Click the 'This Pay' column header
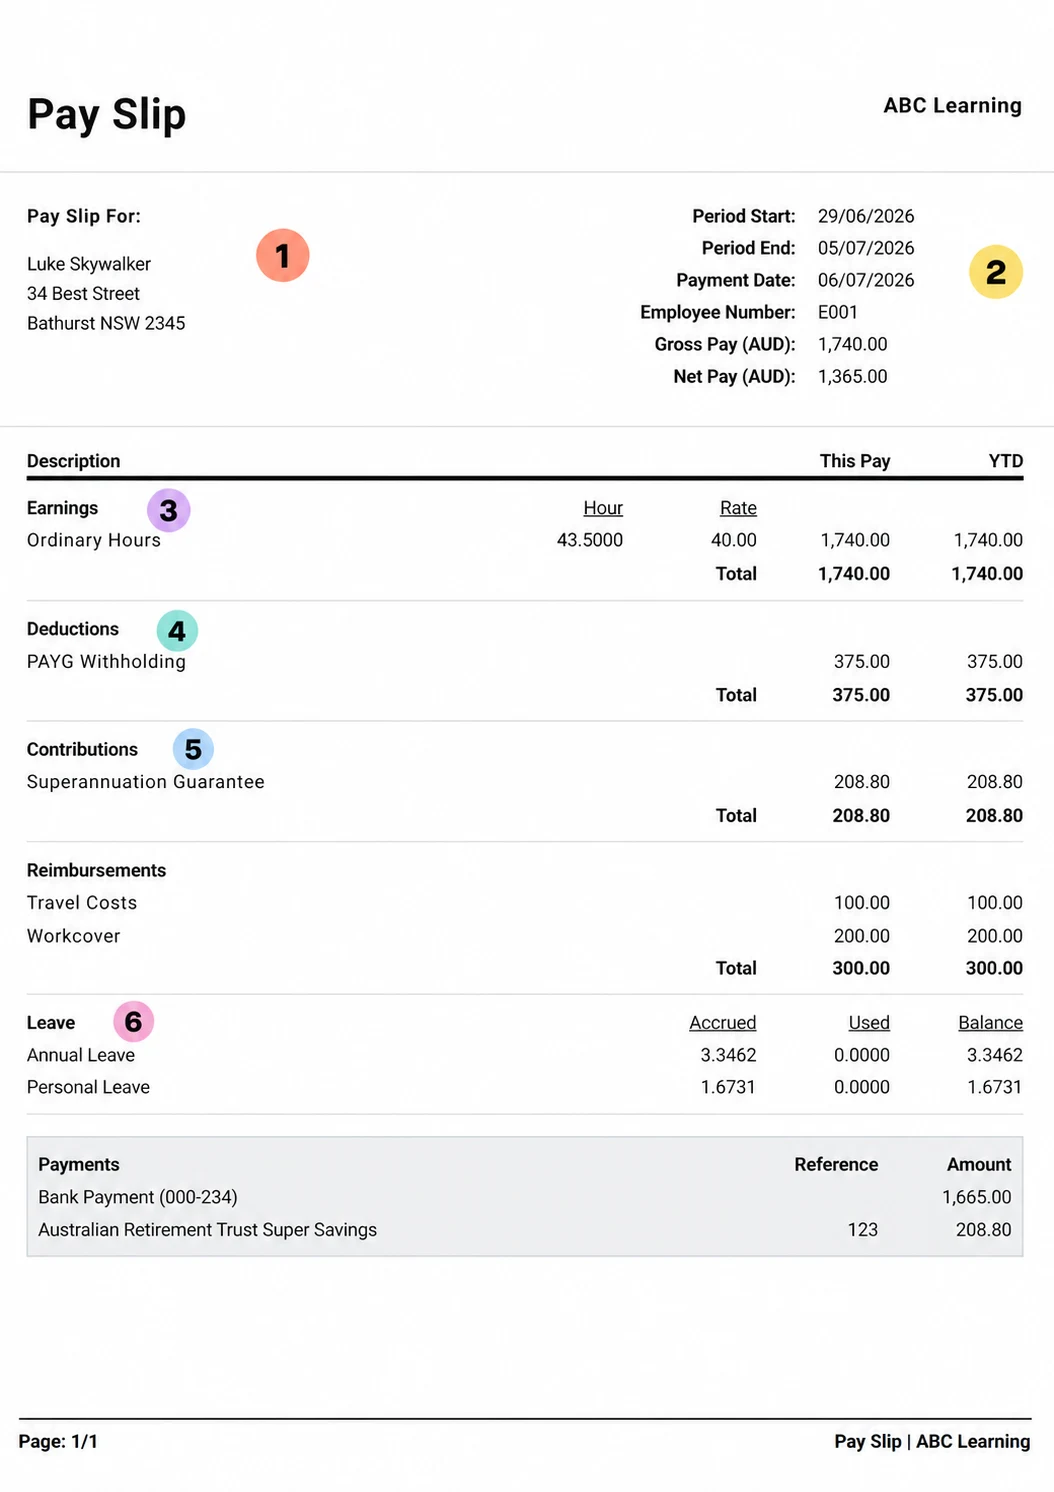Viewport: 1054px width, 1492px height. point(855,461)
